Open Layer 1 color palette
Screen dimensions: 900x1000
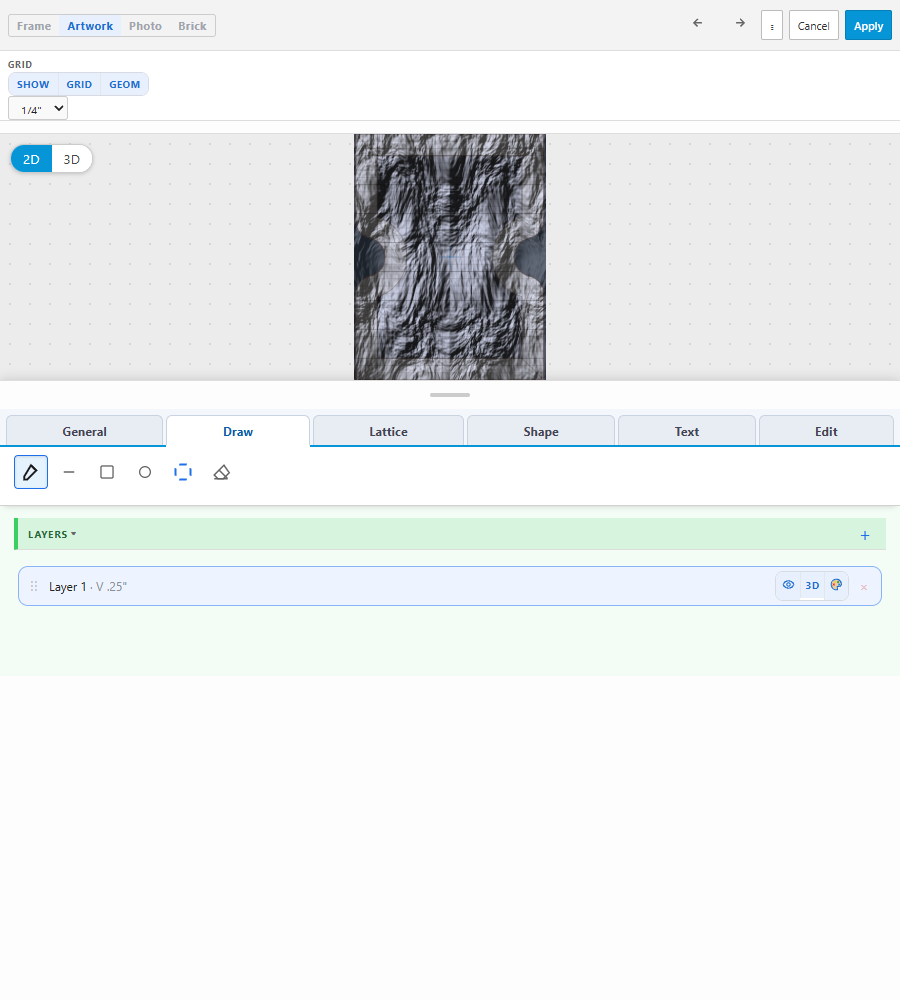point(836,585)
